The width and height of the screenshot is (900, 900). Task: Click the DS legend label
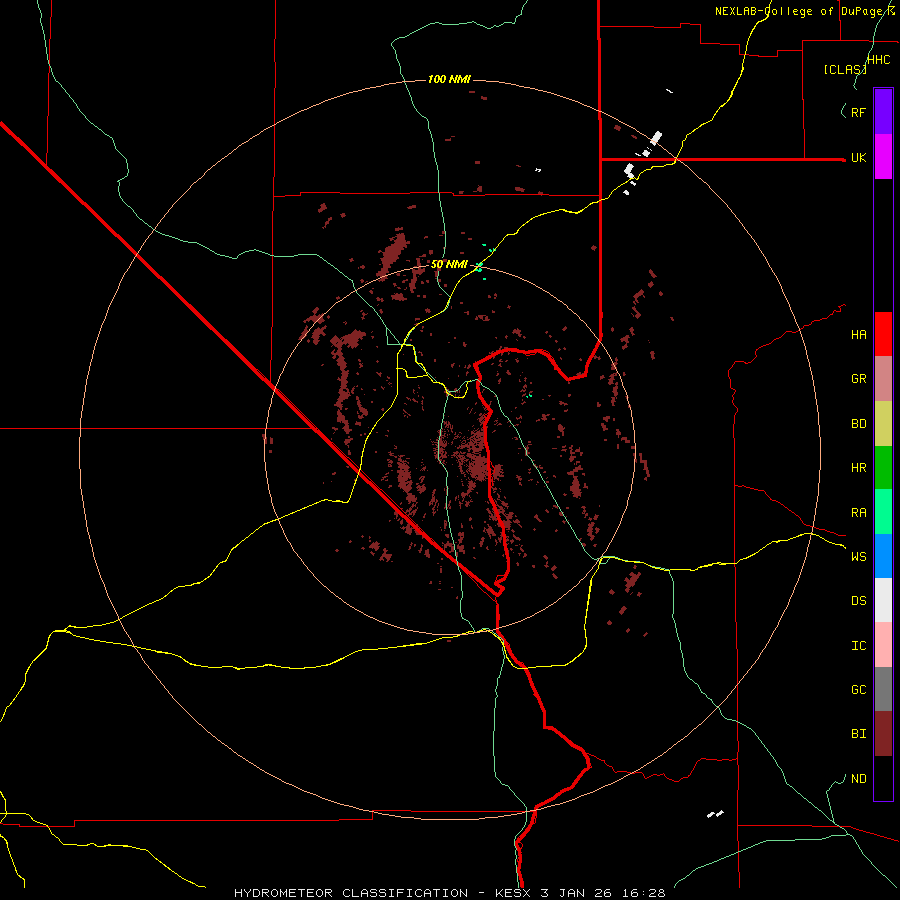(x=858, y=601)
